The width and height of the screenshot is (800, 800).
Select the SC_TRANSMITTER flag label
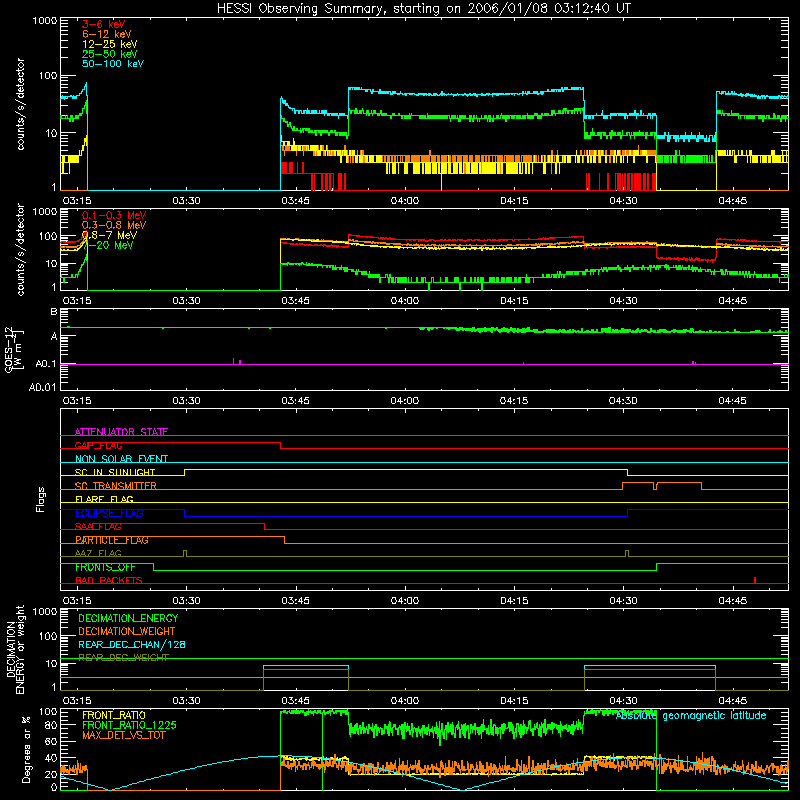(x=116, y=486)
